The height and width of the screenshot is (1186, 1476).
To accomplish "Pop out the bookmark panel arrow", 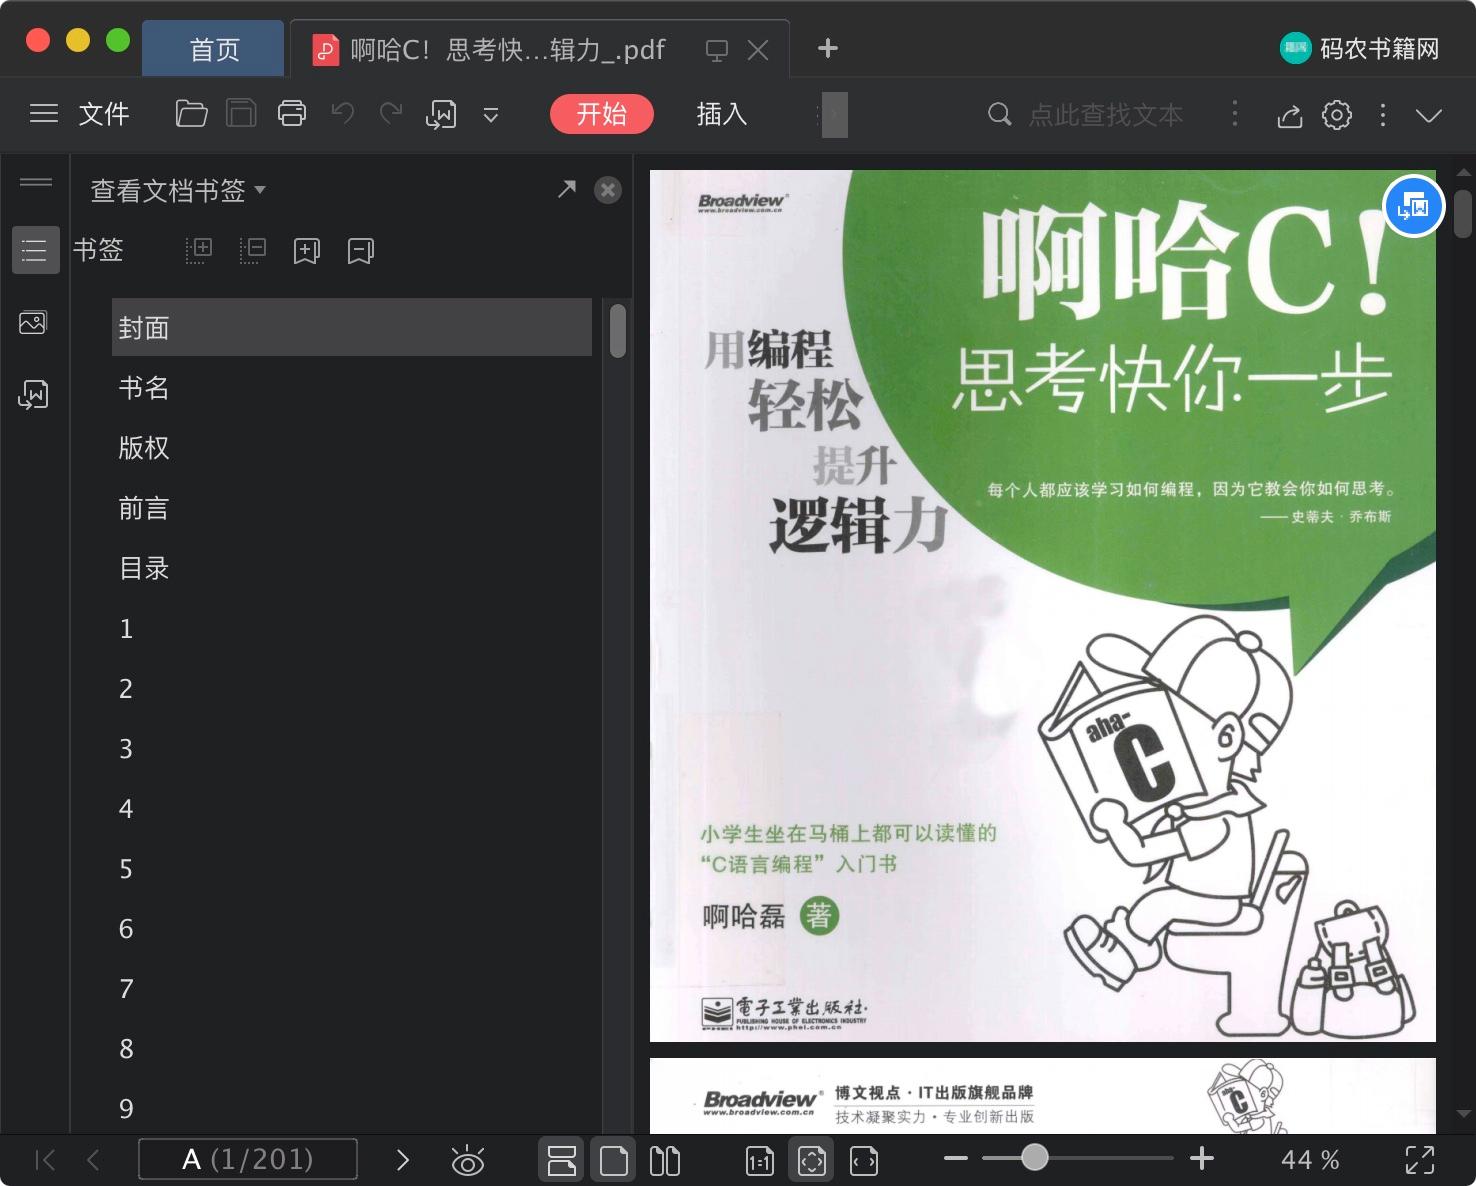I will 567,188.
